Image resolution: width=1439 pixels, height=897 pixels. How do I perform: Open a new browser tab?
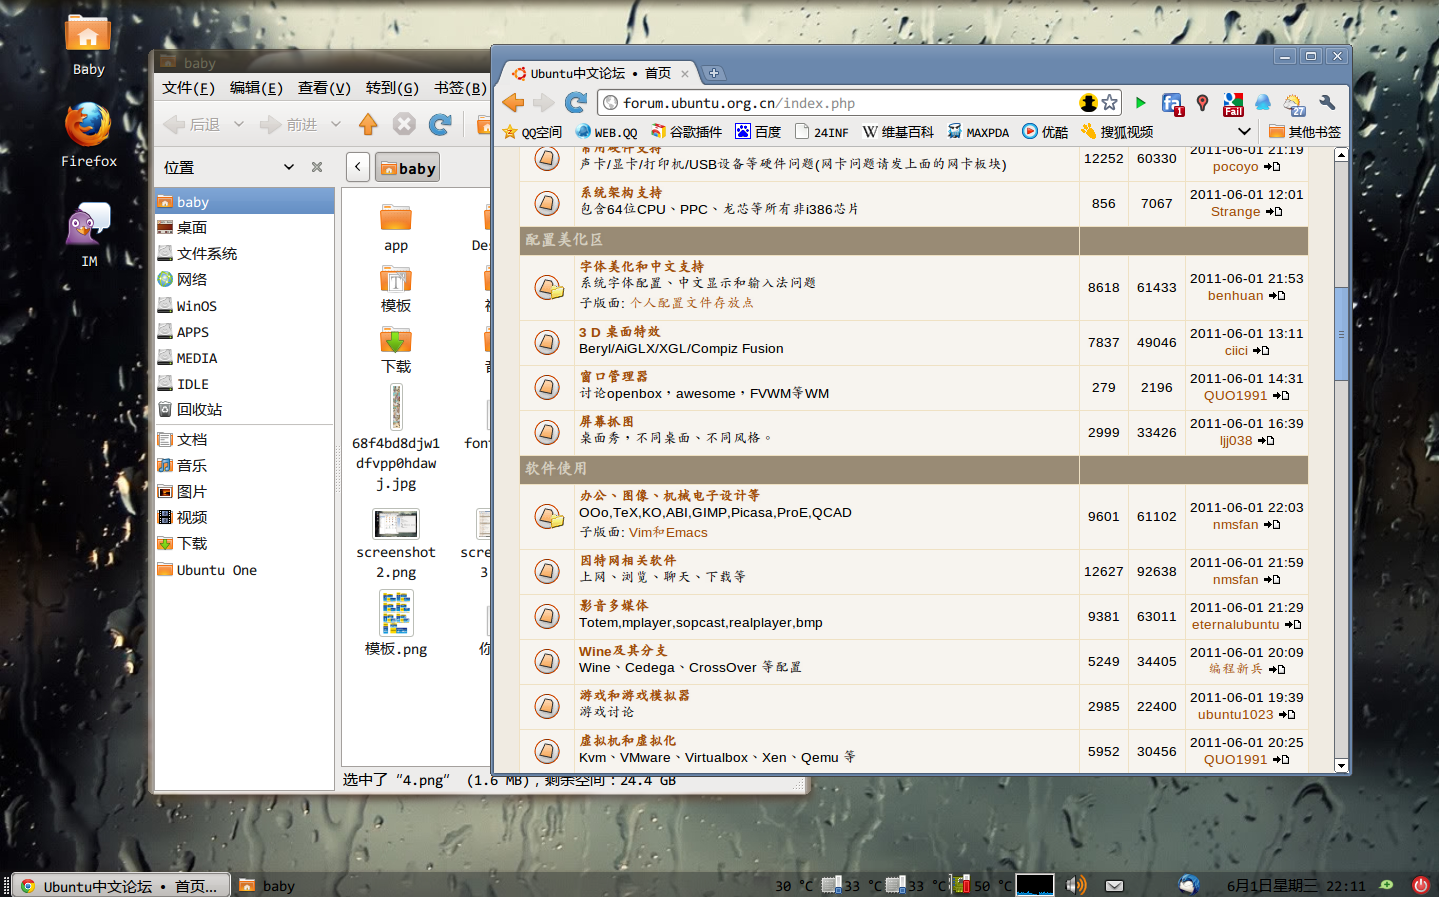714,73
